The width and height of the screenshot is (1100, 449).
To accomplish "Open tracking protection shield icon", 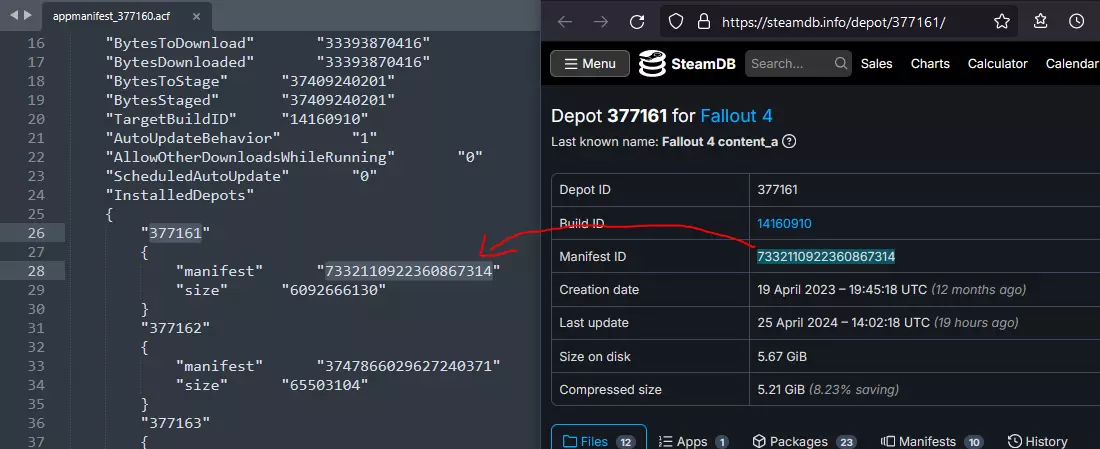I will (677, 21).
